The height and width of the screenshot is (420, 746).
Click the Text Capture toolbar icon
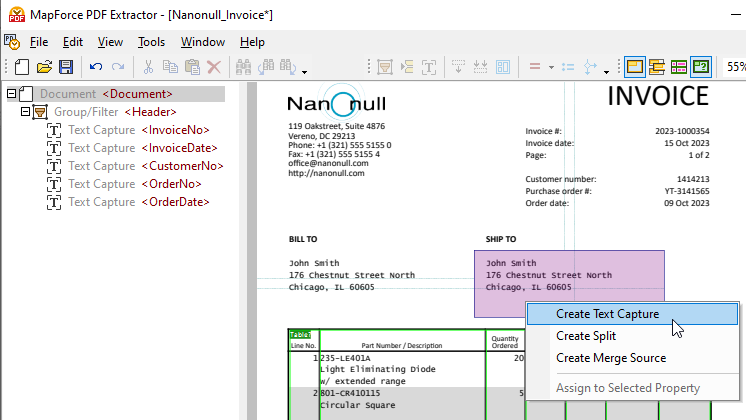point(428,67)
